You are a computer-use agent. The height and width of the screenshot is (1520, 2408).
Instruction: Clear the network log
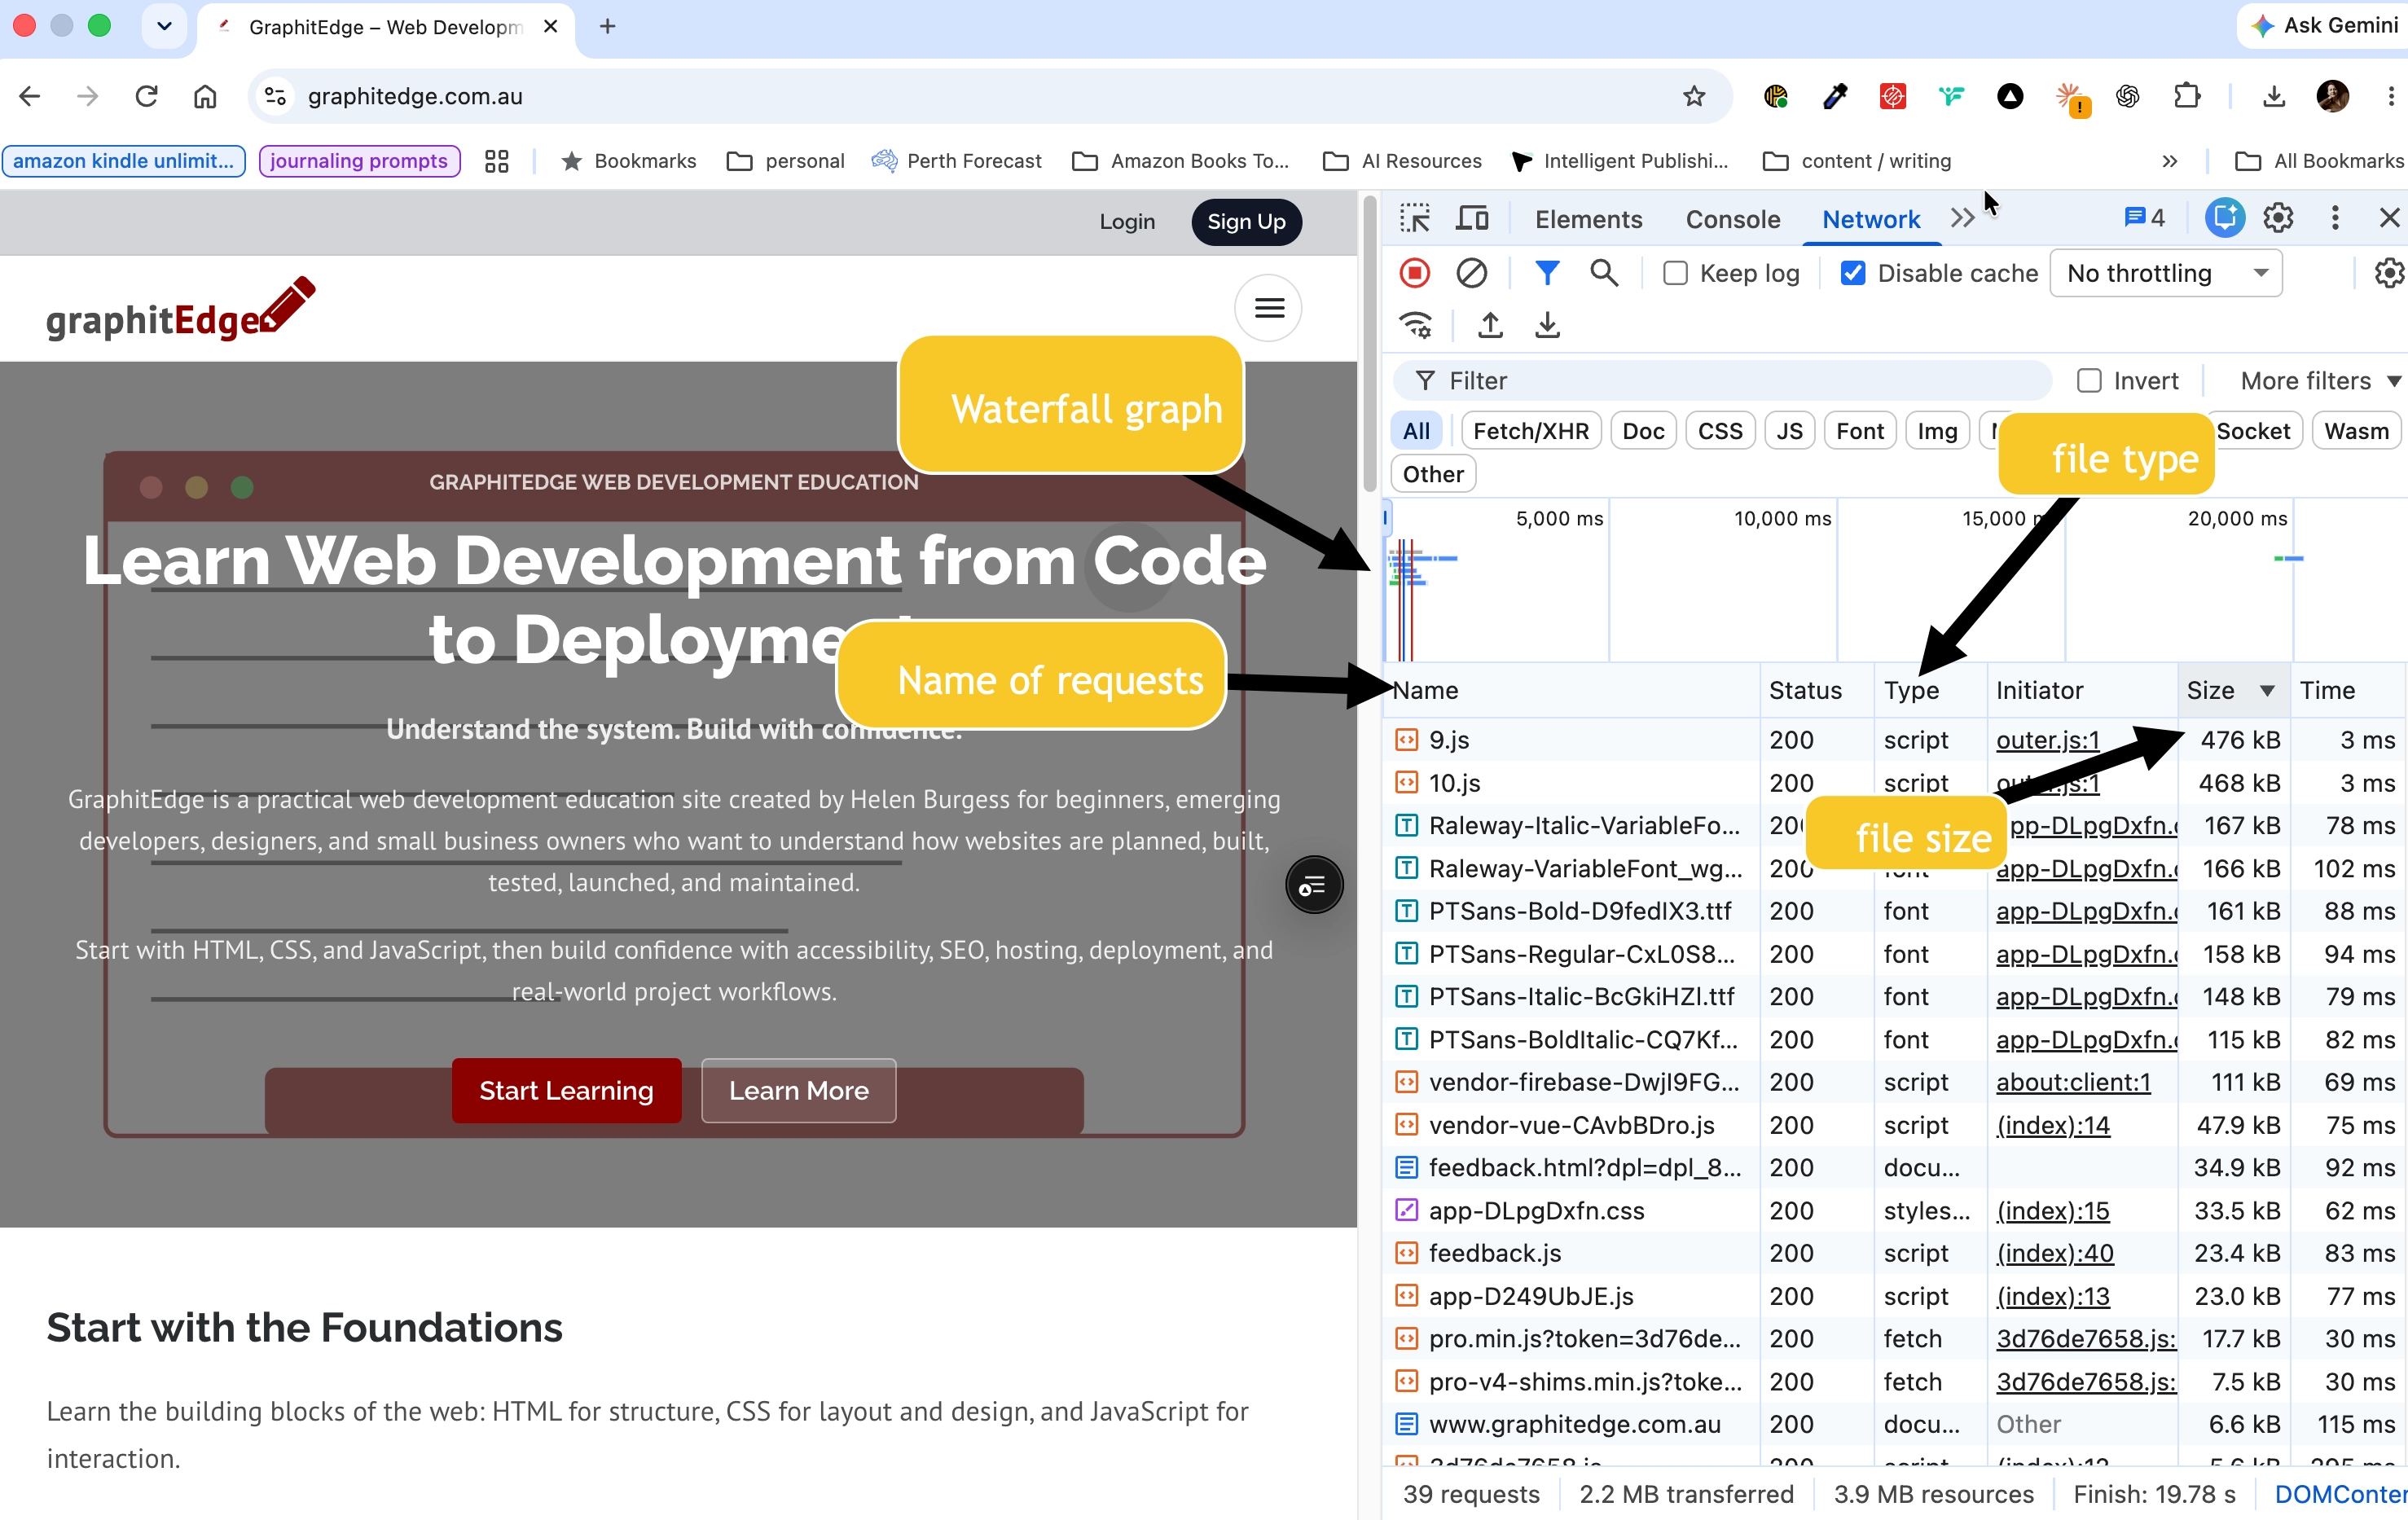pyautogui.click(x=1471, y=273)
